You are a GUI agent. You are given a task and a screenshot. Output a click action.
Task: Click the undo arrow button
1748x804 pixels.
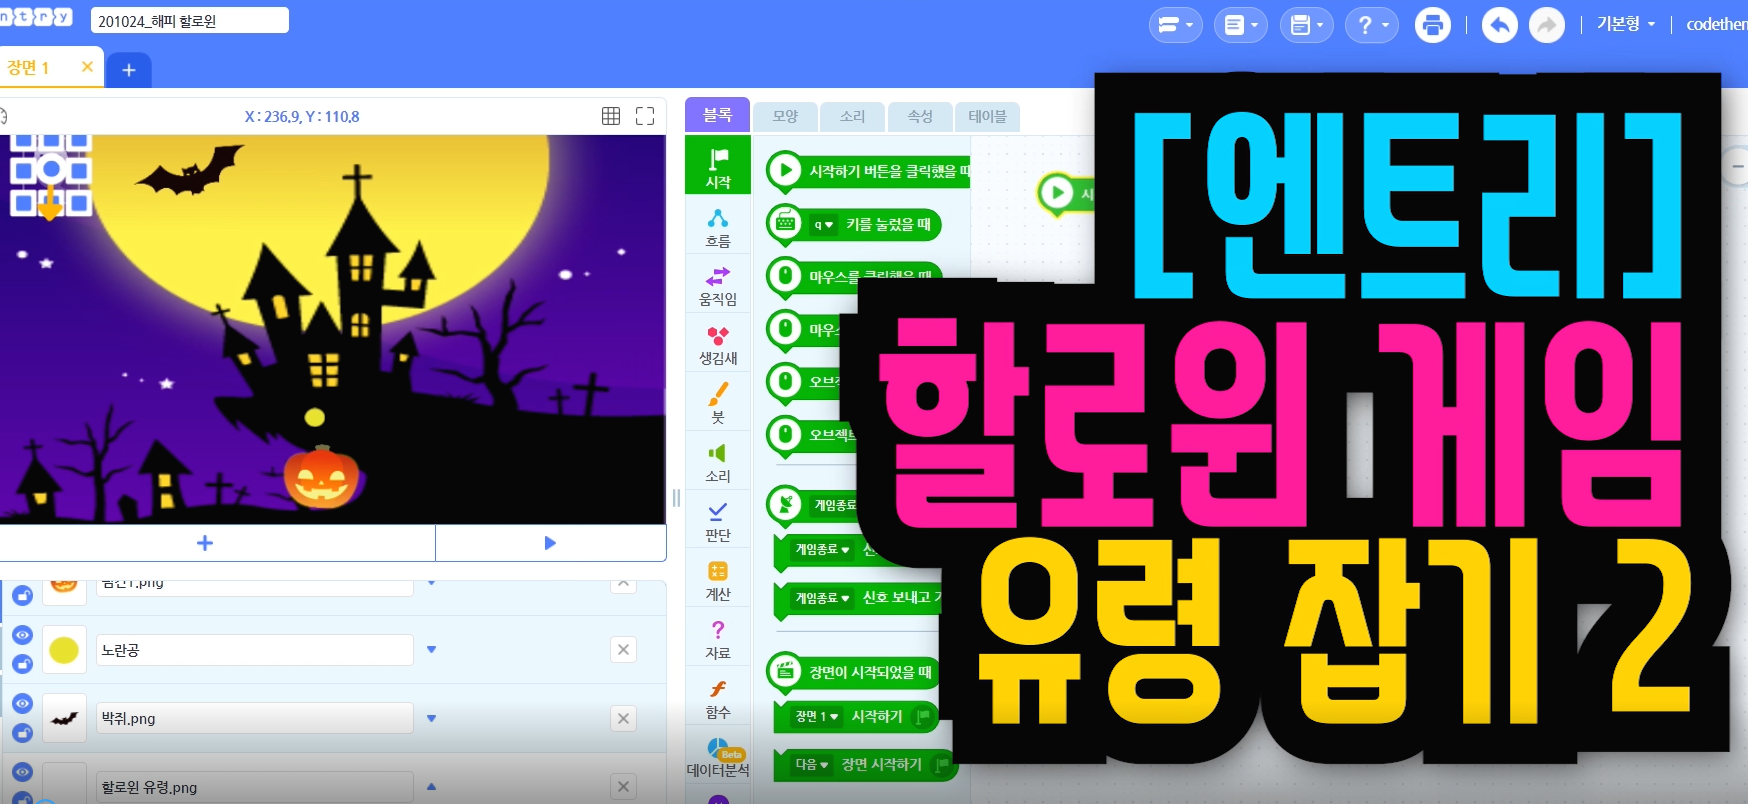1499,25
